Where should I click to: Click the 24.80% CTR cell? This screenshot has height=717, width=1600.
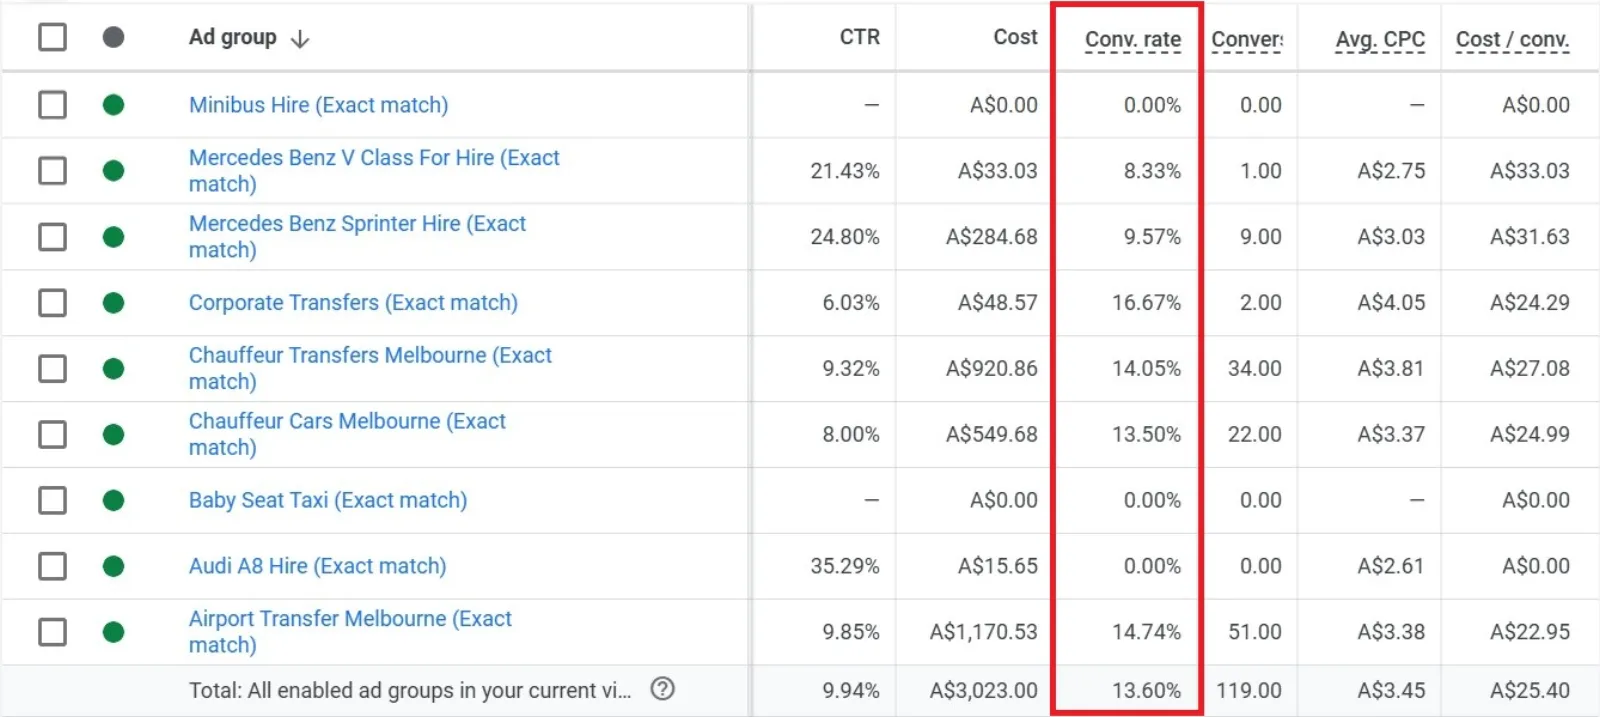pos(845,237)
